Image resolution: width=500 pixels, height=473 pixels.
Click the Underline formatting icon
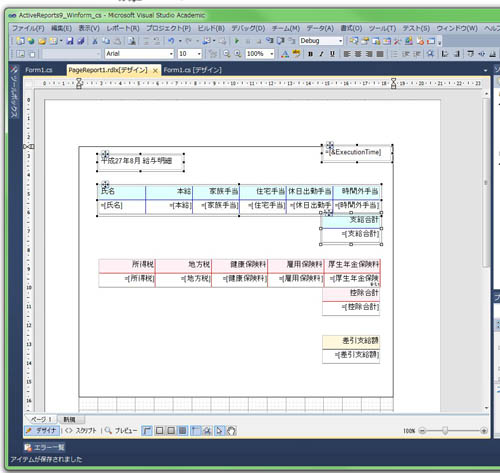[x=332, y=54]
